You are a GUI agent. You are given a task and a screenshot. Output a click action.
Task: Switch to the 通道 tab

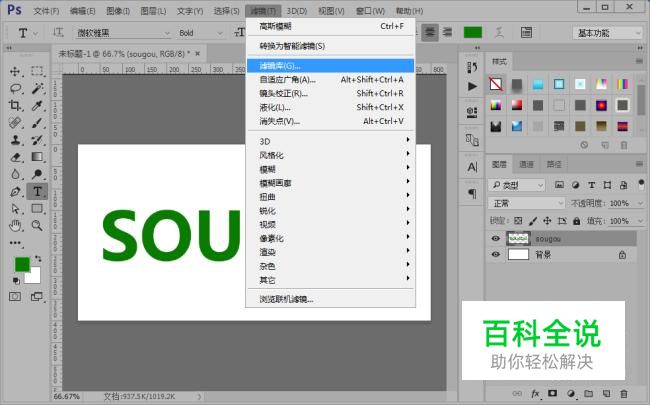coord(526,165)
